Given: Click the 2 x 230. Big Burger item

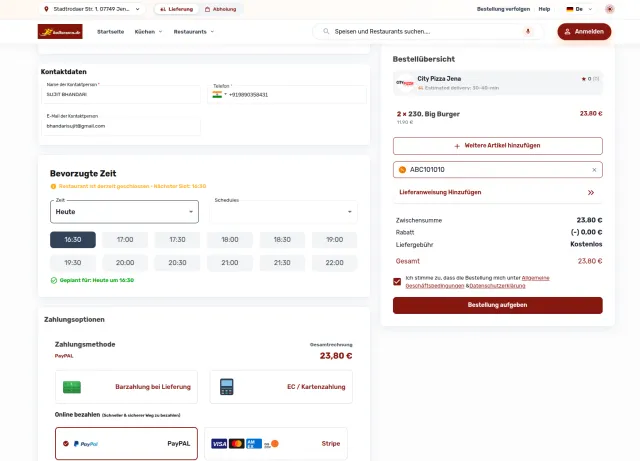Looking at the screenshot, I should click(428, 114).
